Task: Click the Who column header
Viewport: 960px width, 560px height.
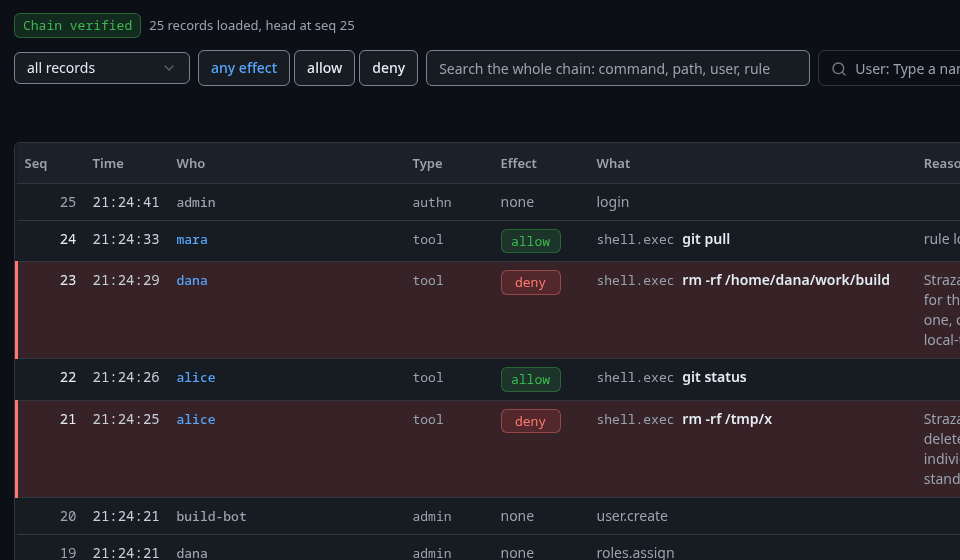Action: (x=190, y=163)
